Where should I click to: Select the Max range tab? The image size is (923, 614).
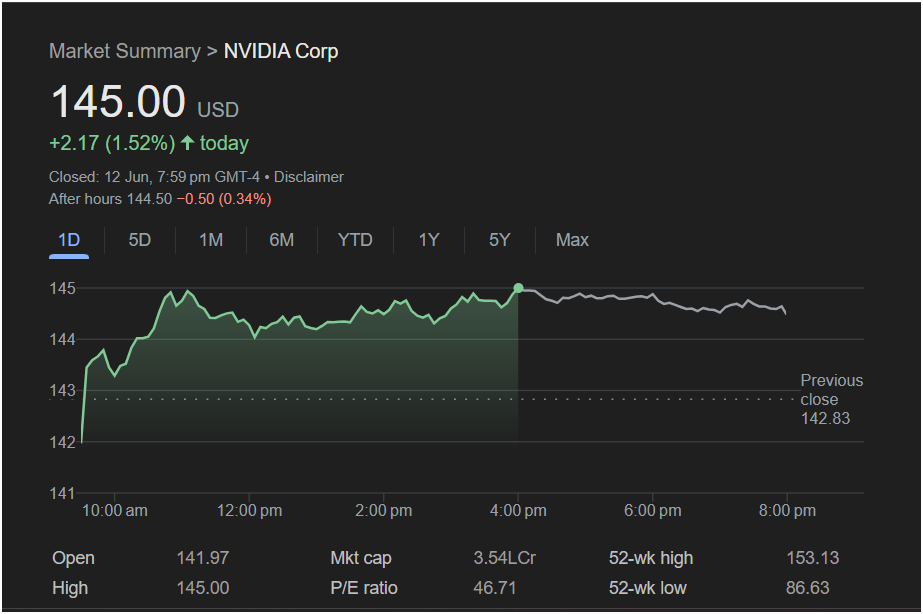pos(572,240)
